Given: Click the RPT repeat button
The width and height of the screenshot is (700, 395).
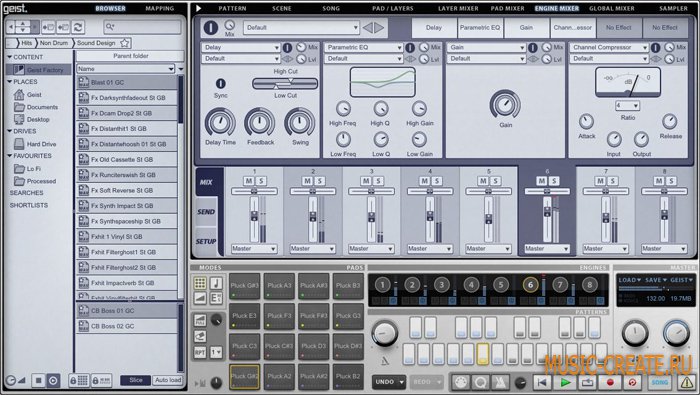Looking at the screenshot, I should pyautogui.click(x=200, y=353).
